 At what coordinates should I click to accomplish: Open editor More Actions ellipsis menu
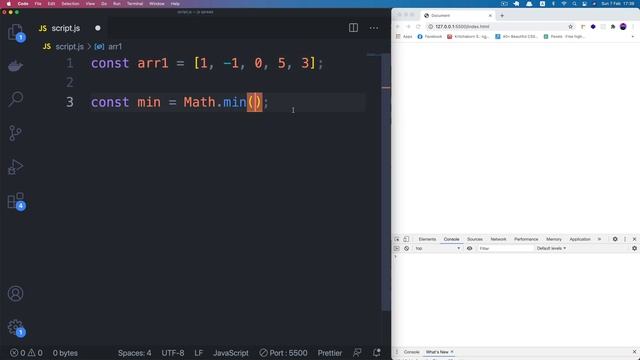point(374,28)
